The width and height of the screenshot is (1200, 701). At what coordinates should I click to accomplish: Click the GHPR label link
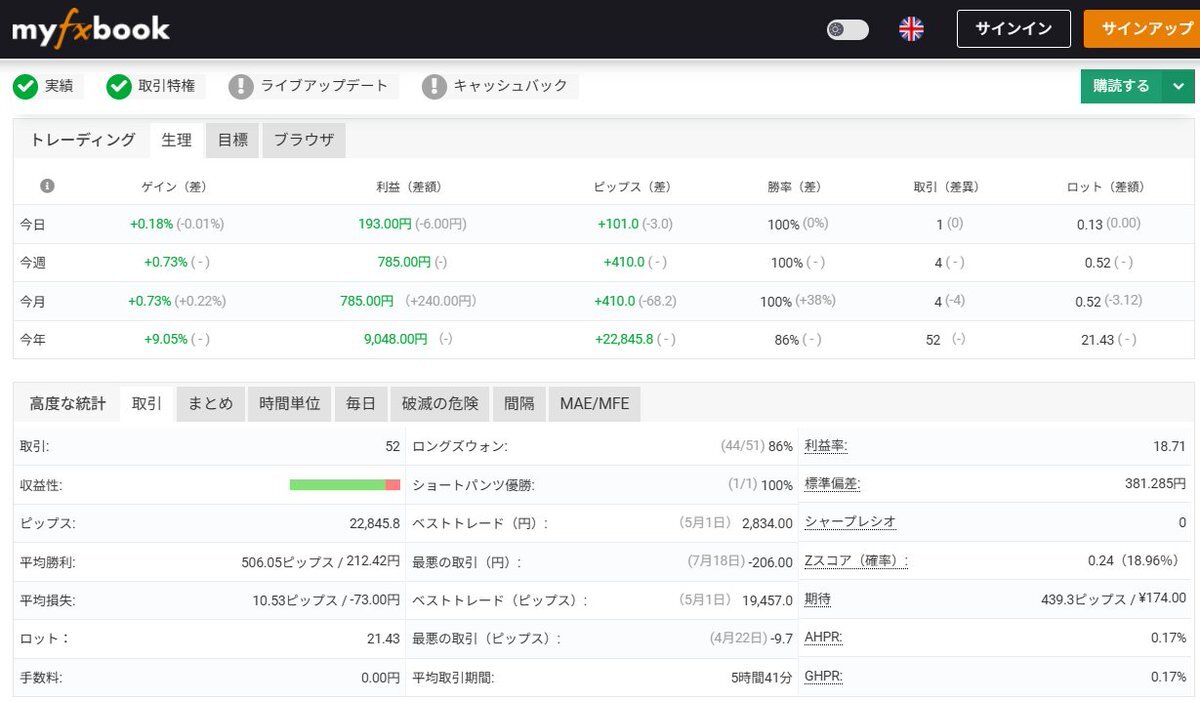coord(823,676)
